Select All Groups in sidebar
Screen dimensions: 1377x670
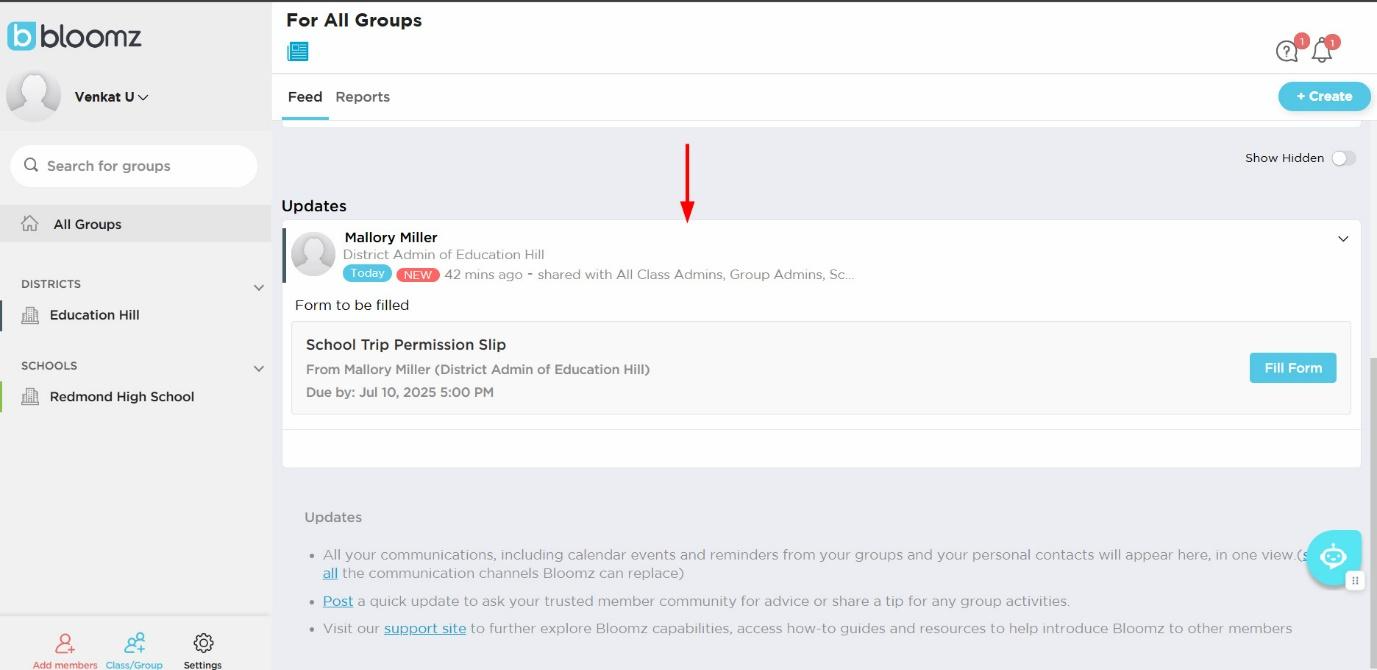coord(135,224)
